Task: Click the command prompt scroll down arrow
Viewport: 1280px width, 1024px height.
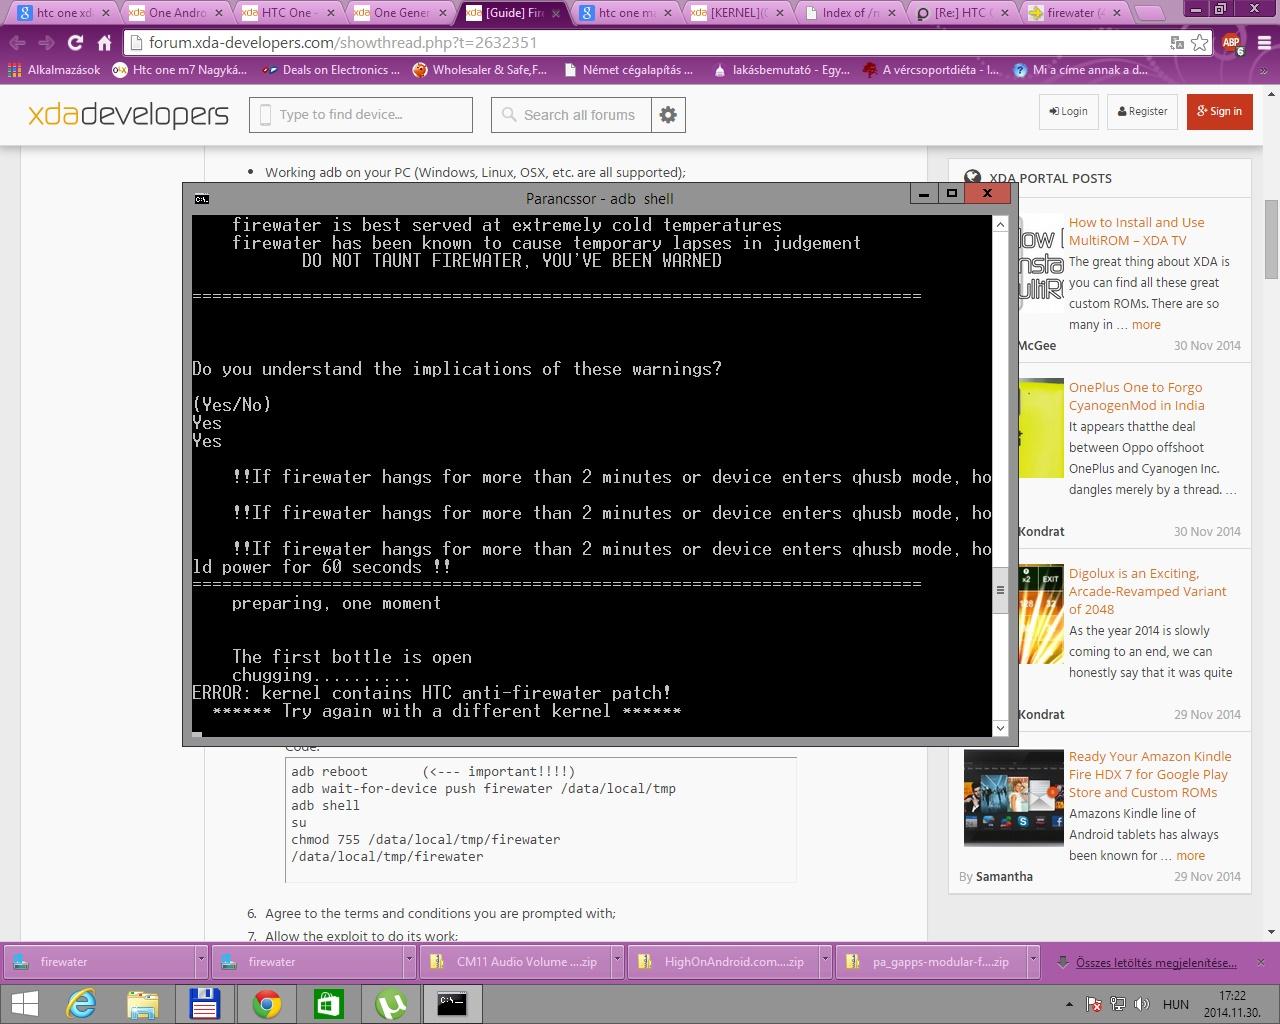Action: [1000, 728]
